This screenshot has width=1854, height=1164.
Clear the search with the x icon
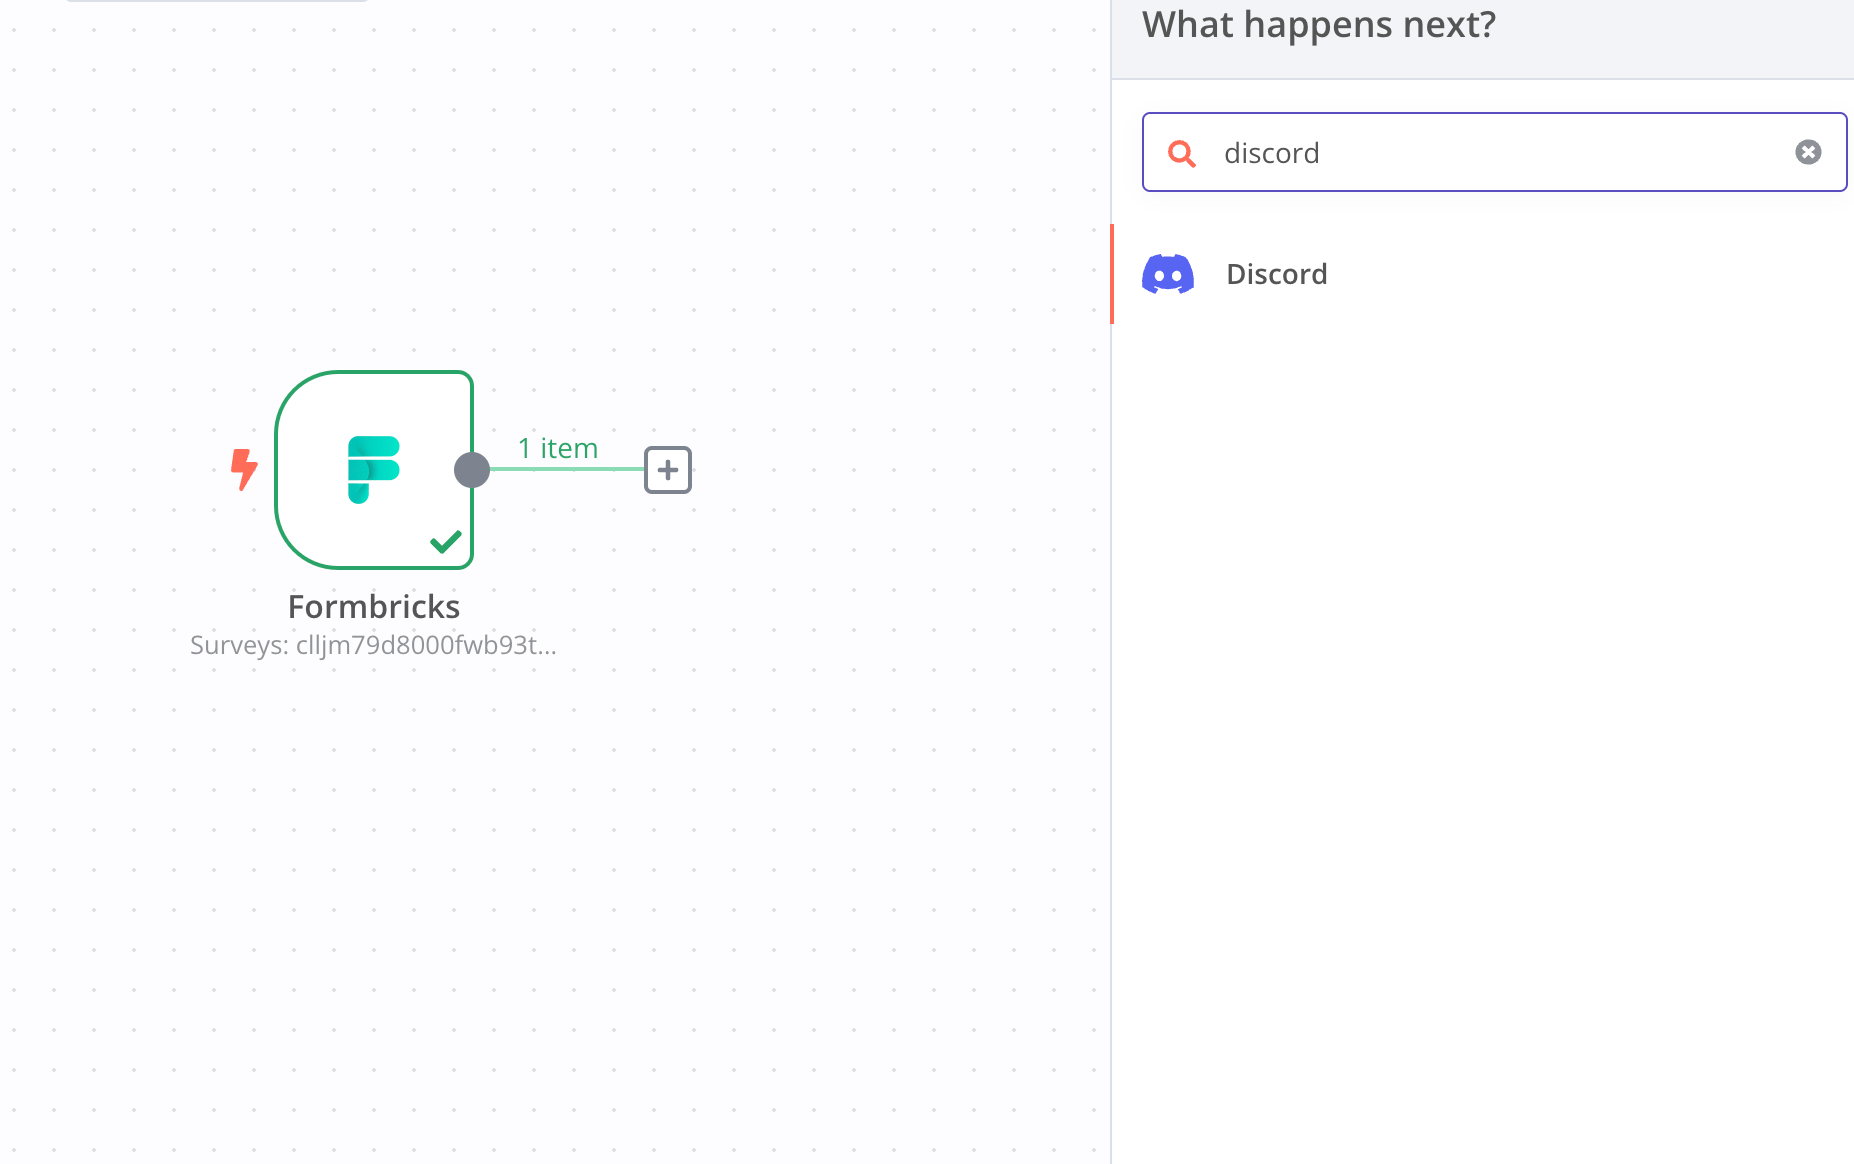1808,152
